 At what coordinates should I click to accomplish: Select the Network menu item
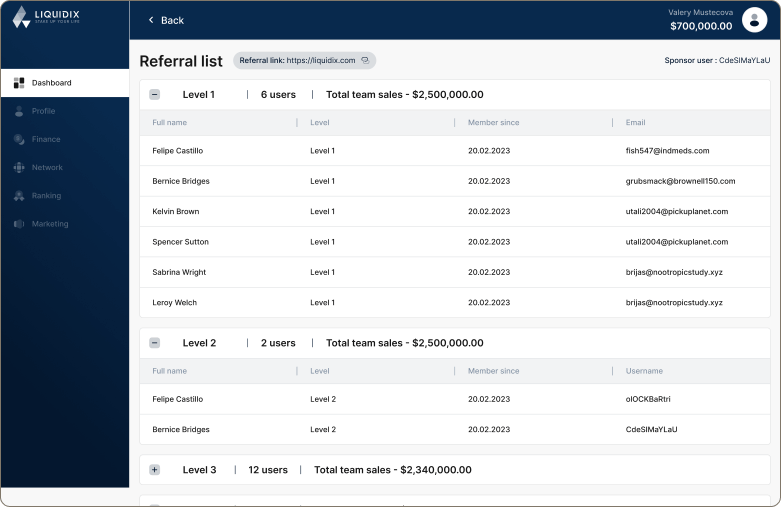coord(47,168)
